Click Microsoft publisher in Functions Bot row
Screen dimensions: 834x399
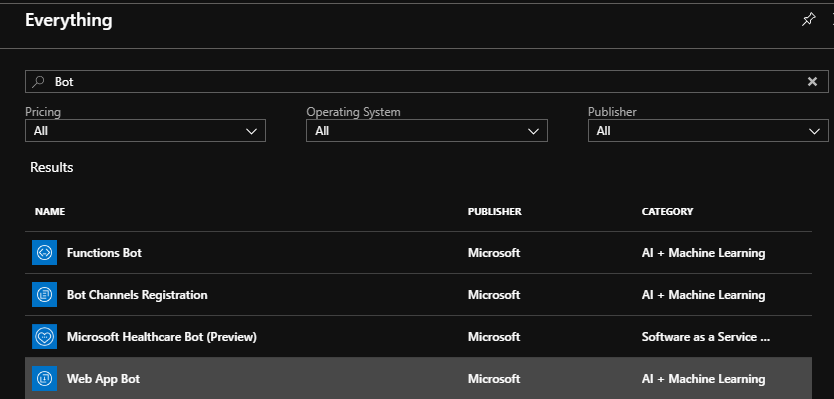click(494, 253)
